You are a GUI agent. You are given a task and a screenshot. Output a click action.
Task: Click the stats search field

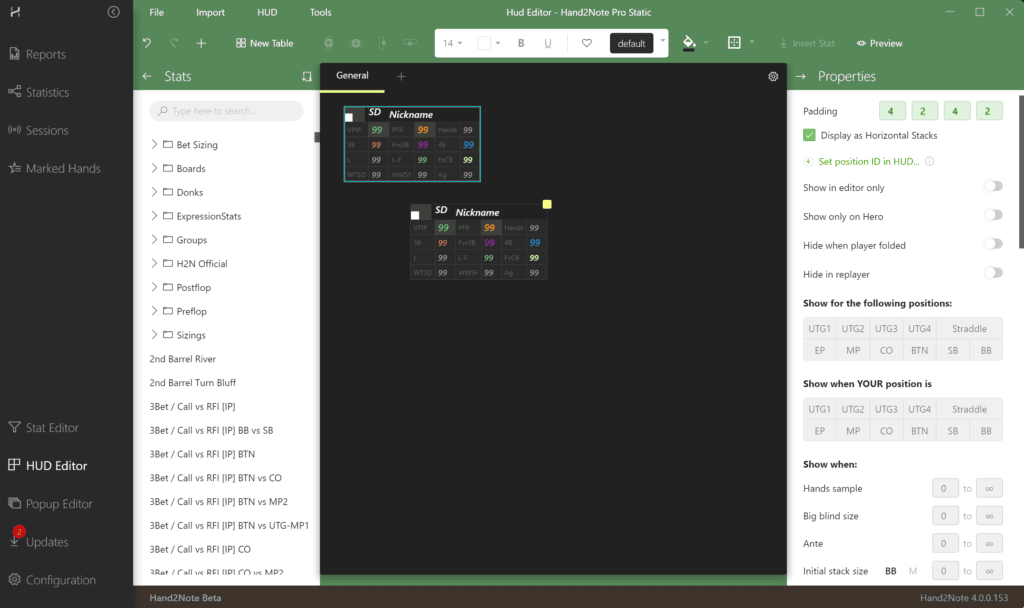point(227,111)
